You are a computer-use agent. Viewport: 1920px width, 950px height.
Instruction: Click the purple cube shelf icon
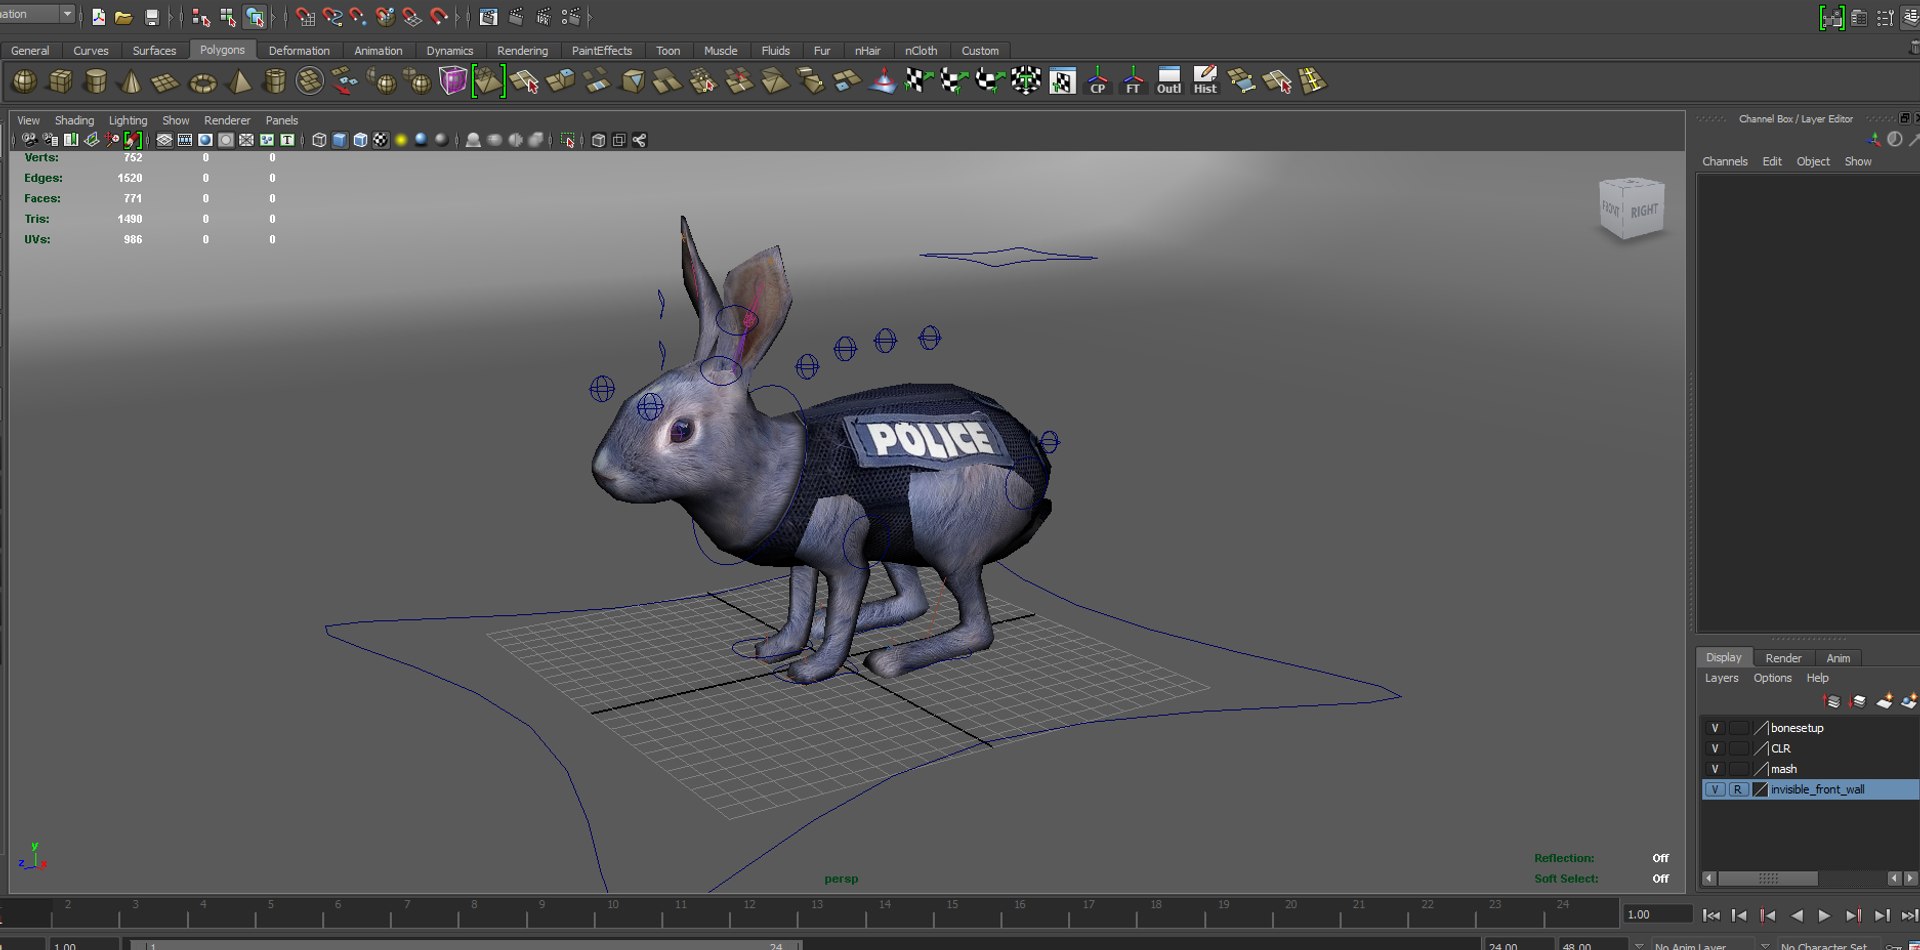453,81
